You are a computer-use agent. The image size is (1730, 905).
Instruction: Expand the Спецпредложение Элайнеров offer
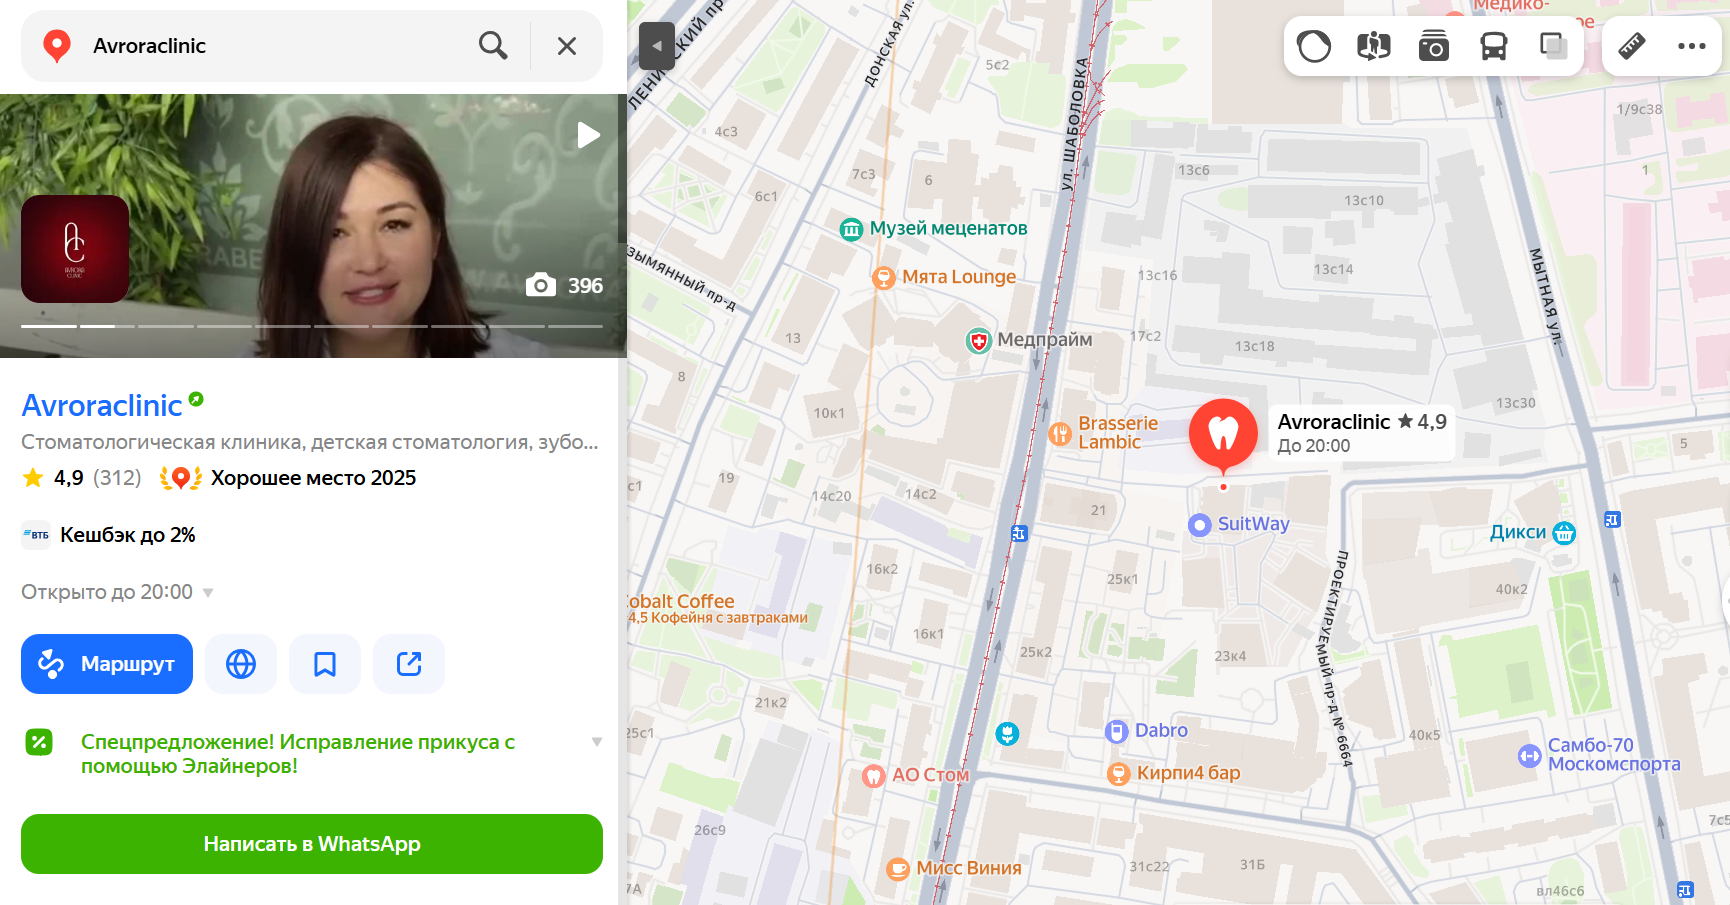(312, 754)
